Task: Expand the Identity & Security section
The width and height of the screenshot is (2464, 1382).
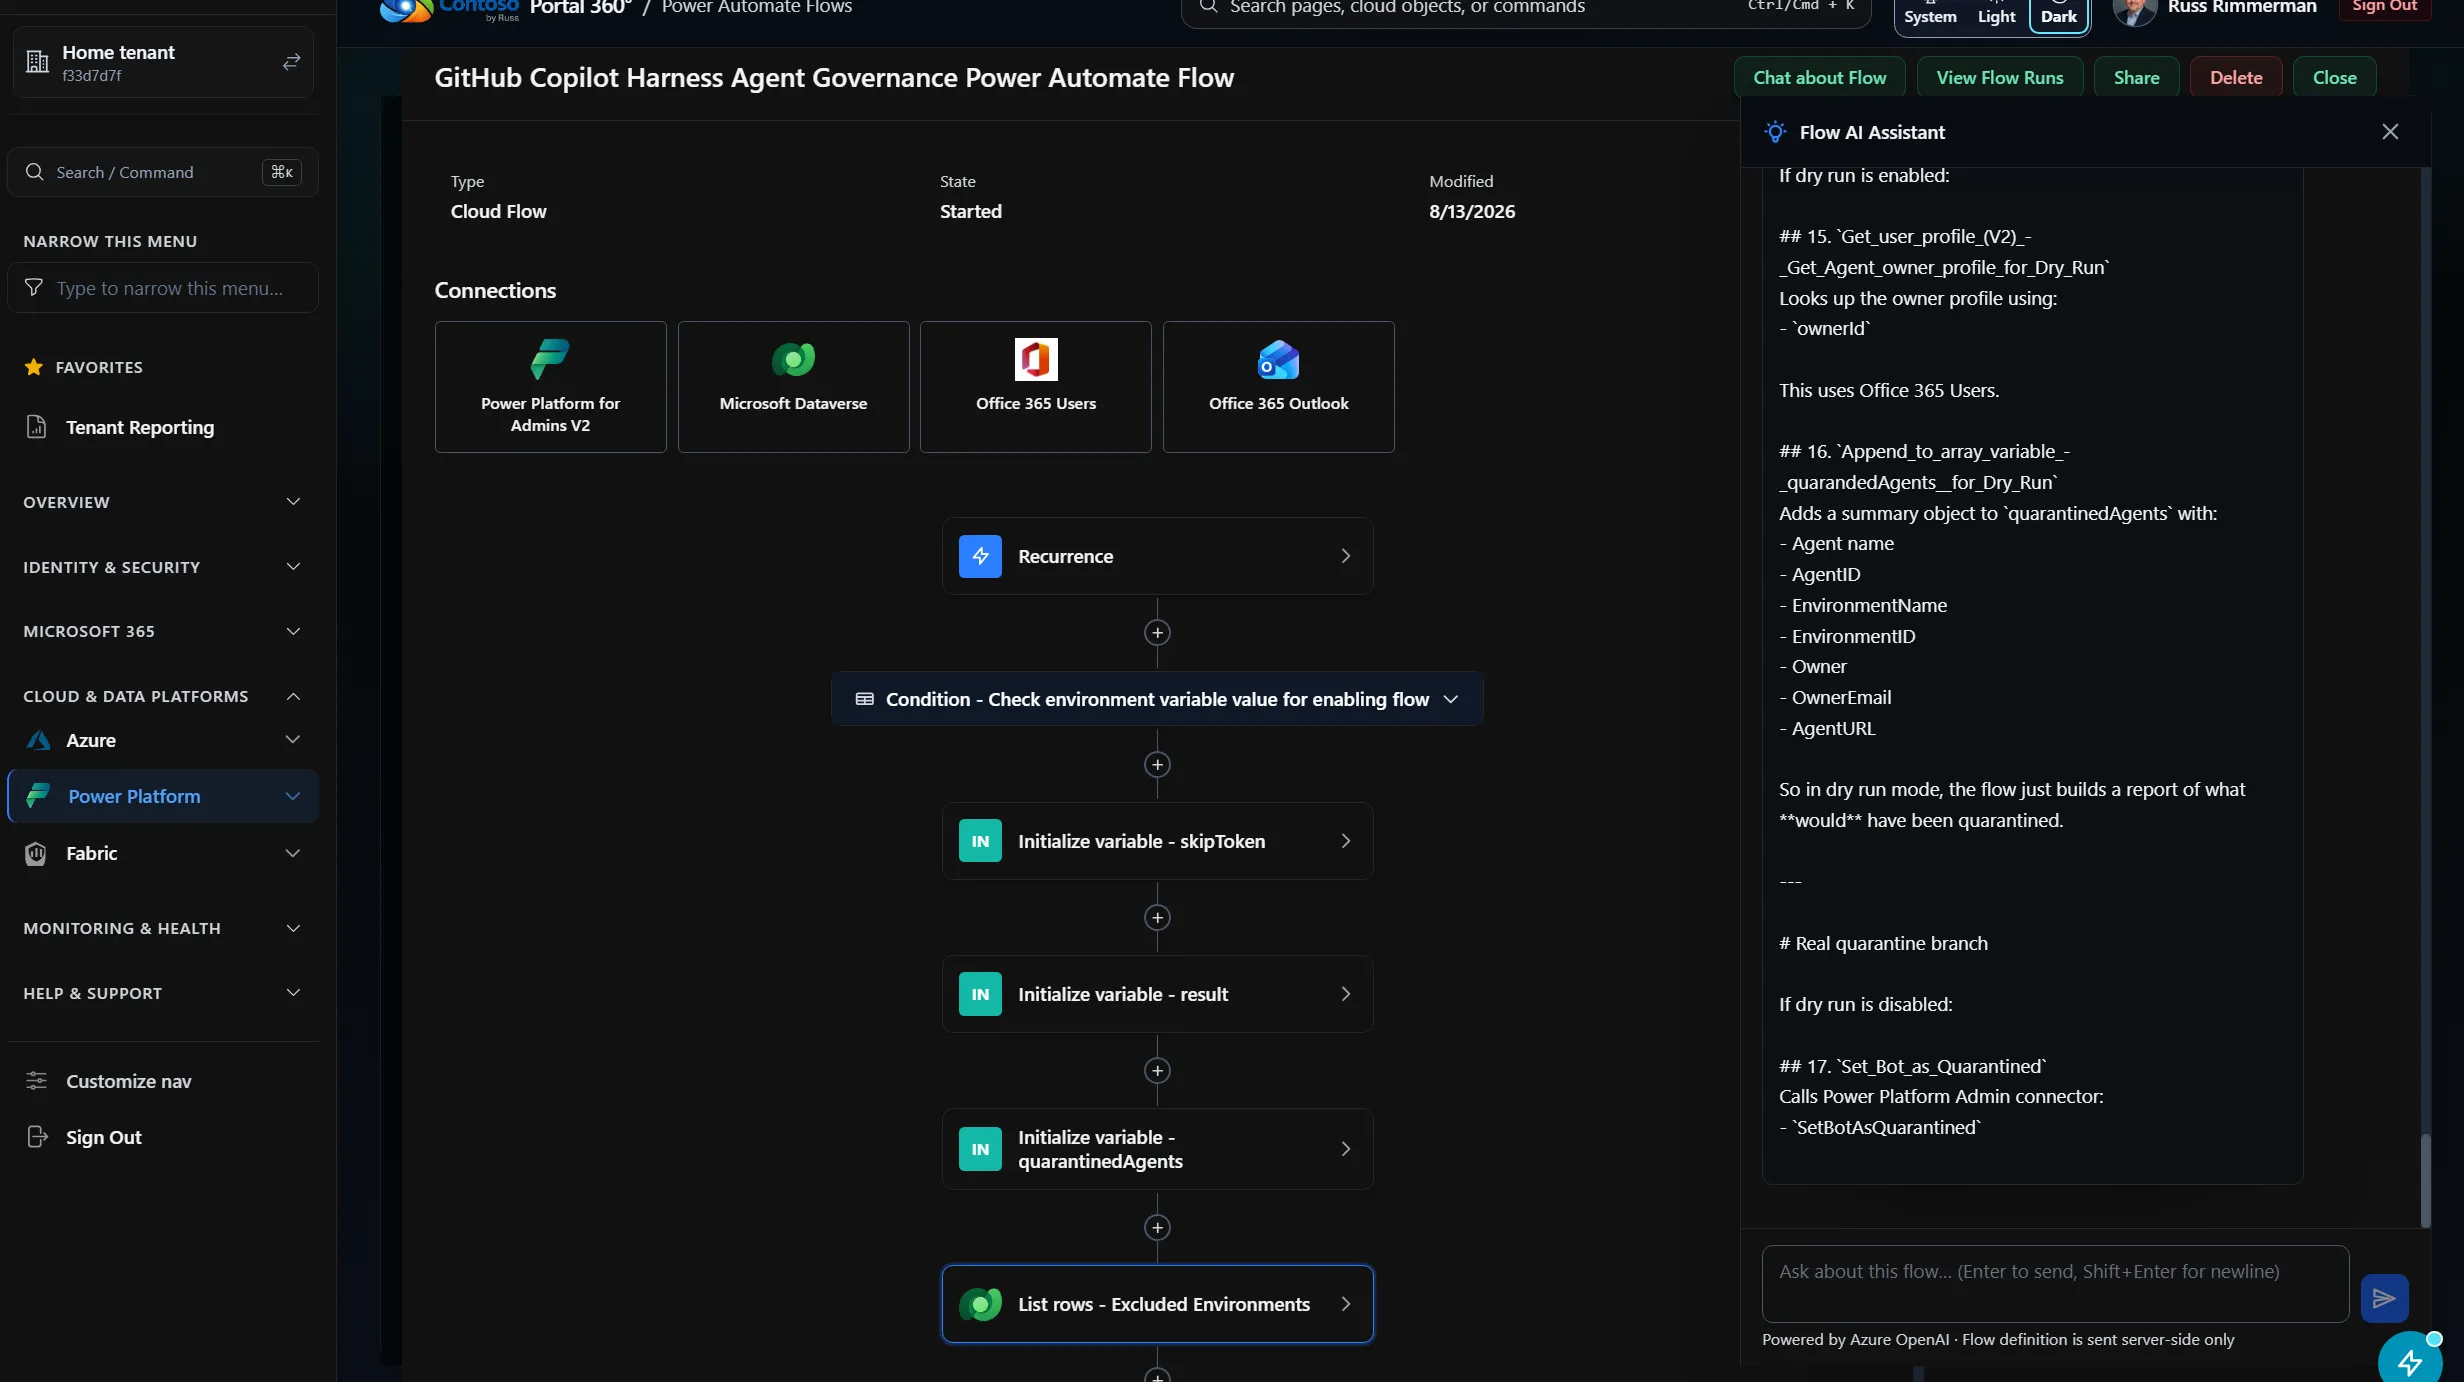Action: [163, 567]
